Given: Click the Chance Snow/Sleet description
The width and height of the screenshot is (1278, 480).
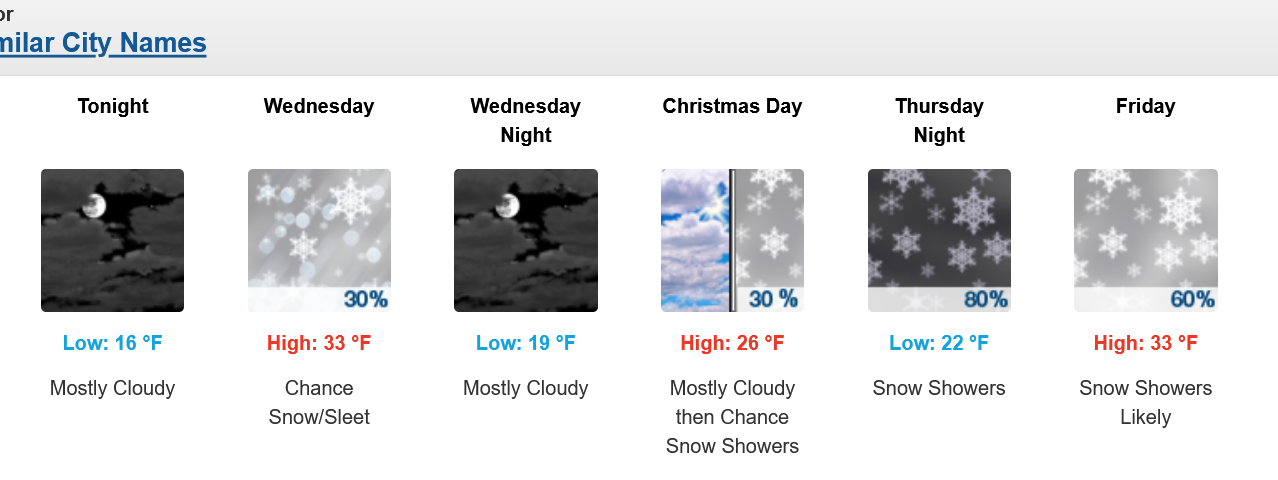Looking at the screenshot, I should pyautogui.click(x=319, y=402).
